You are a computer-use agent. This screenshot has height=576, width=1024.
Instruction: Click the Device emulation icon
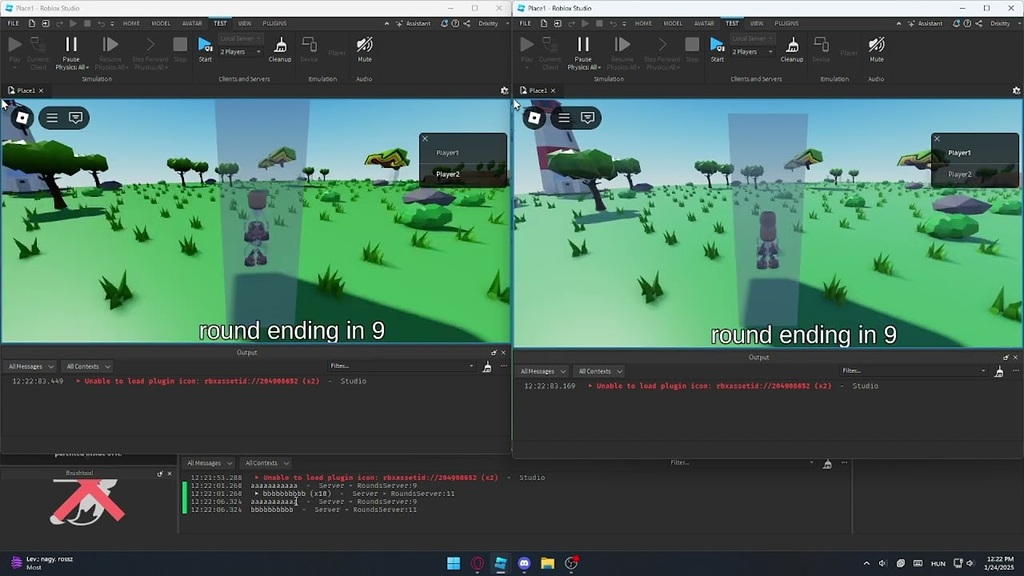(310, 46)
